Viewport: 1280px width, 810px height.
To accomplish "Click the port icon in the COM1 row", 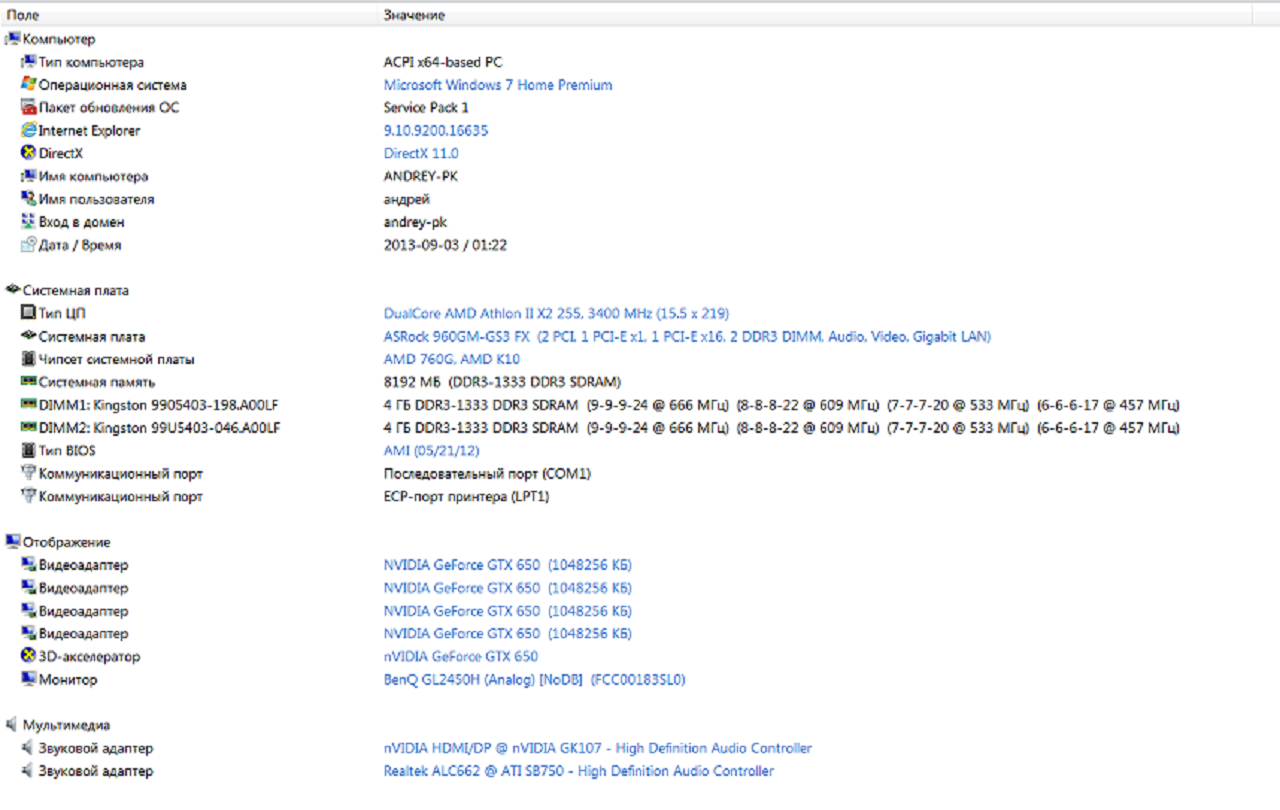I will coord(28,473).
